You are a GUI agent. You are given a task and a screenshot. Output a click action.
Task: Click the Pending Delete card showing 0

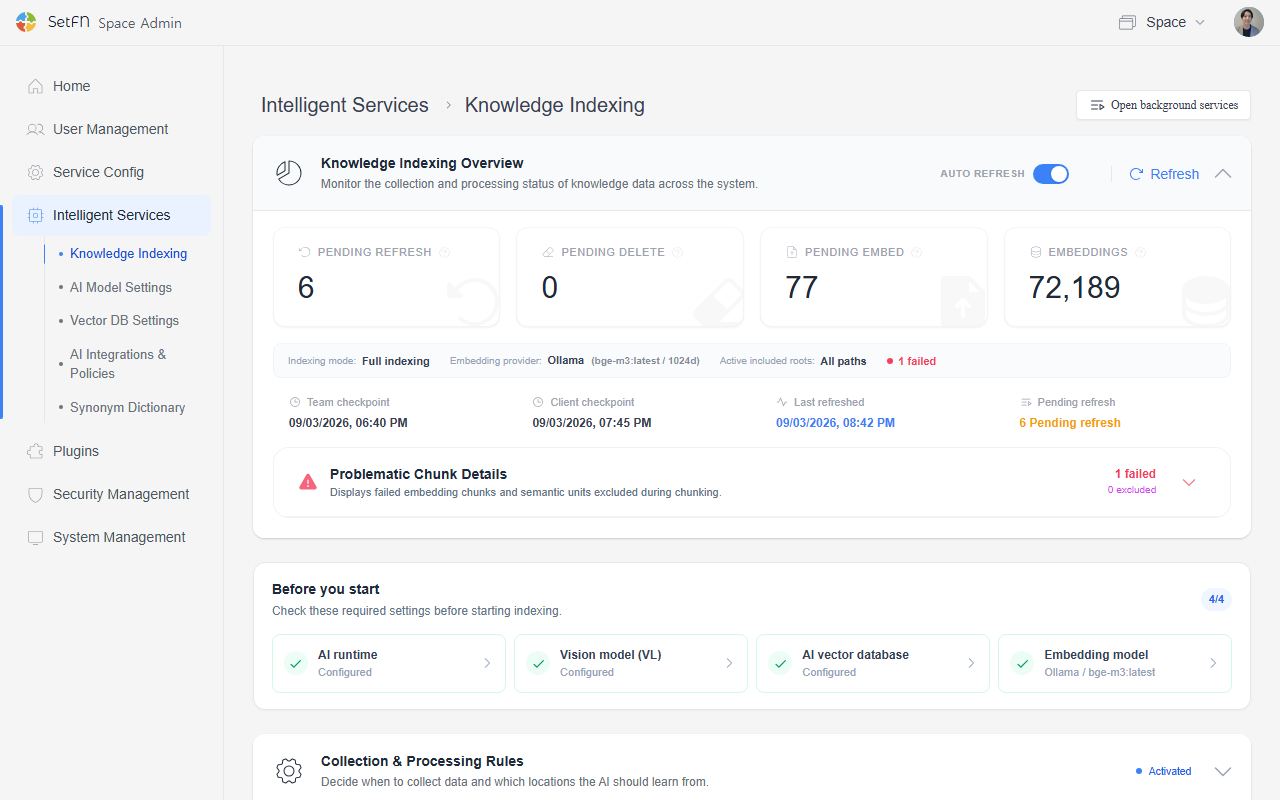pyautogui.click(x=630, y=277)
